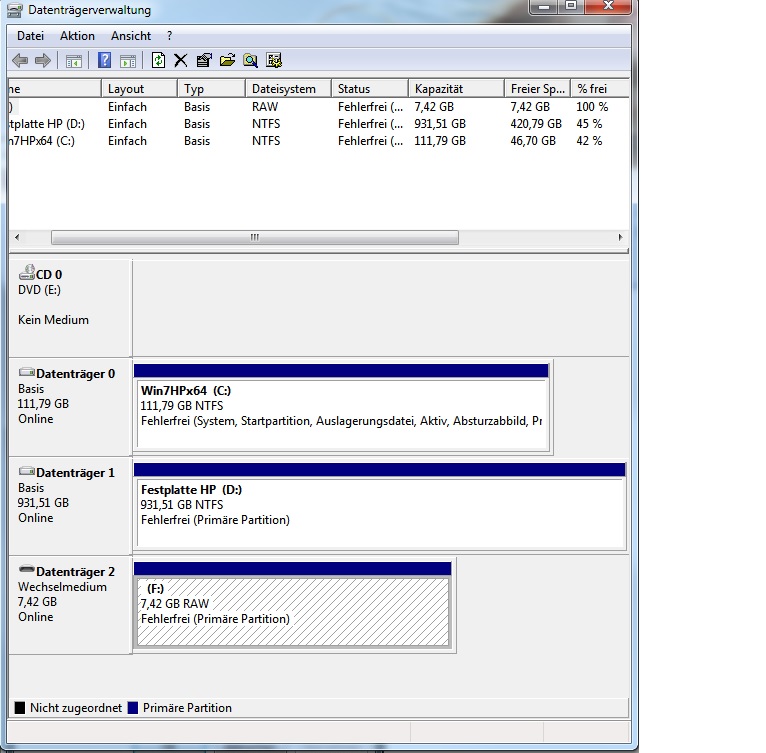The height and width of the screenshot is (753, 766).
Task: Maximize the Datenträgerverwaltung window
Action: coord(571,7)
